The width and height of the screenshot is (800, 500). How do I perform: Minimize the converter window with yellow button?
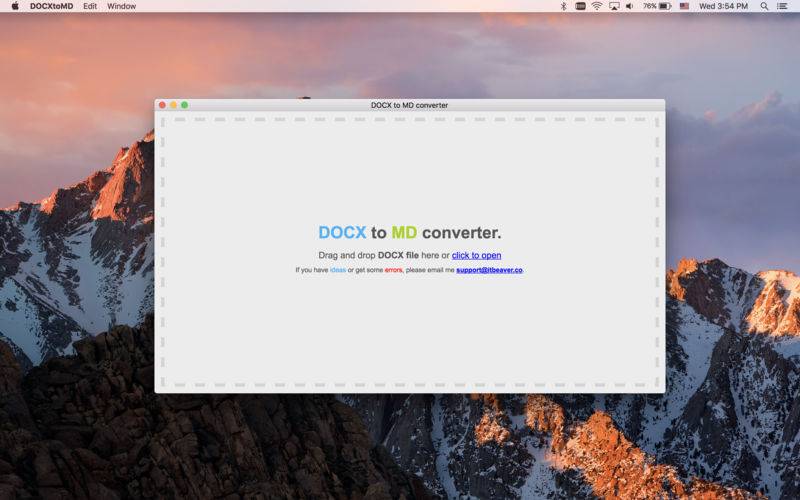[x=173, y=105]
